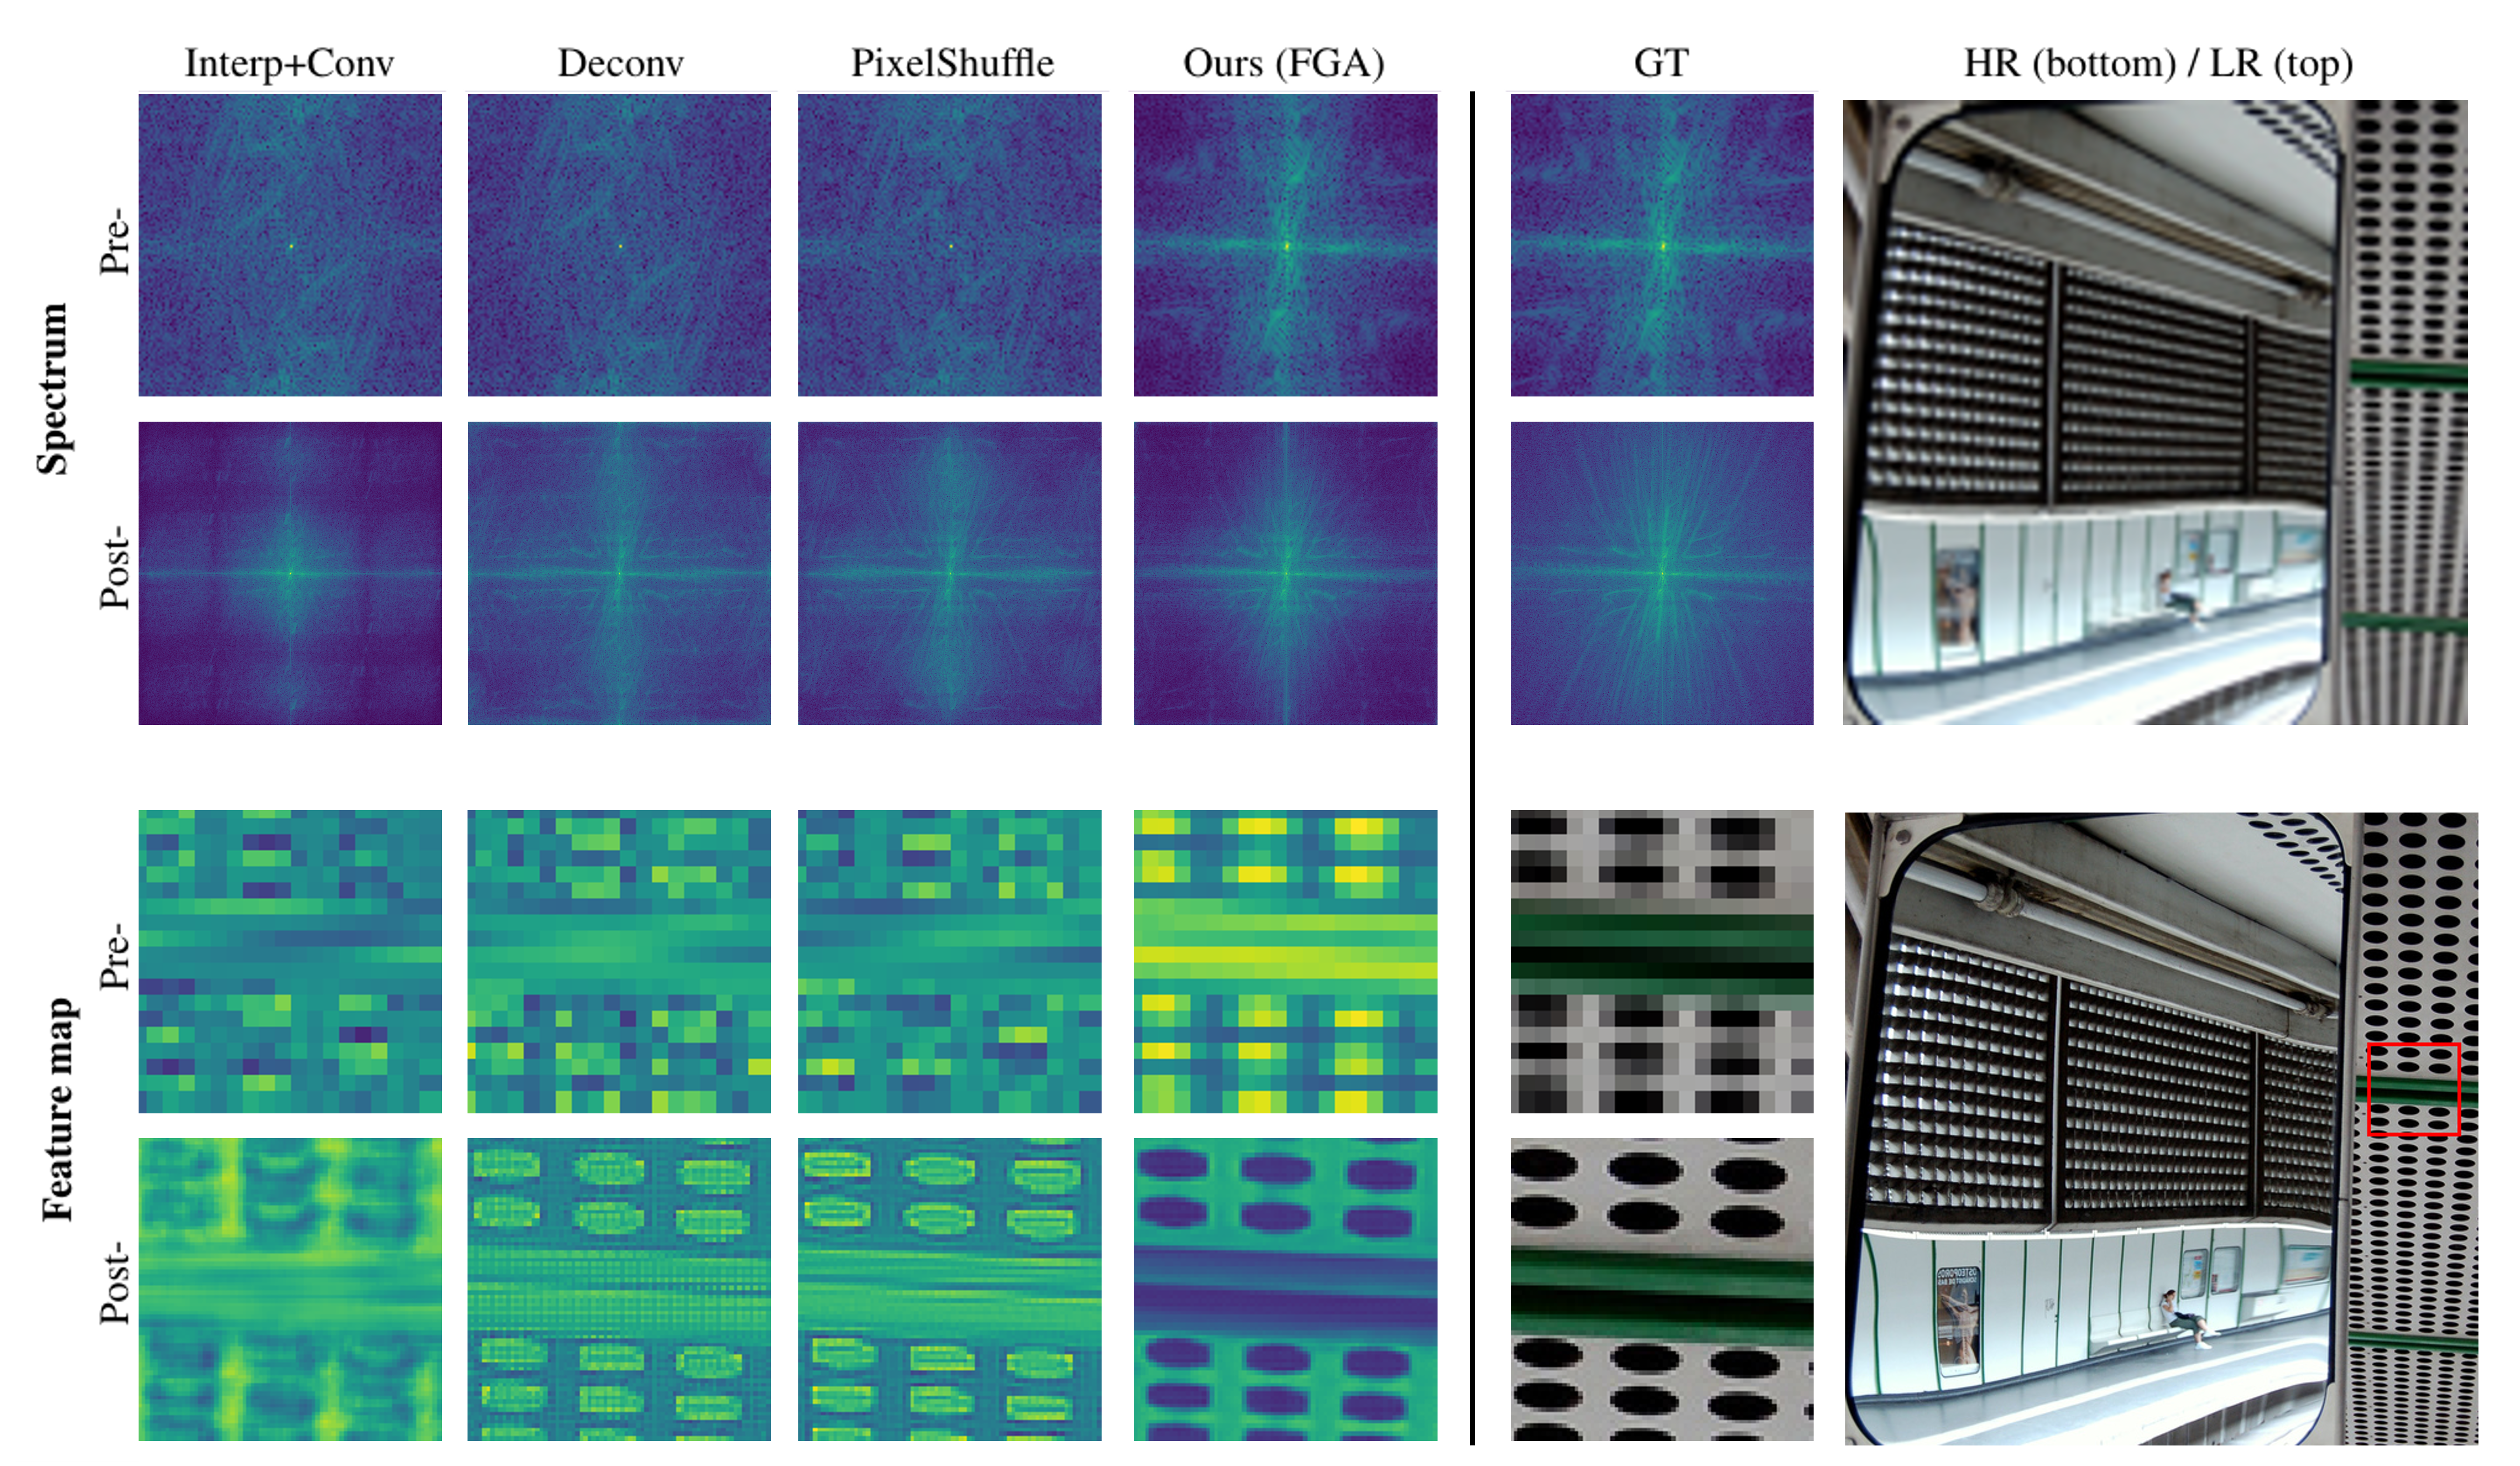The image size is (2520, 1466).
Task: Click the GT column header
Action: coord(1661,64)
